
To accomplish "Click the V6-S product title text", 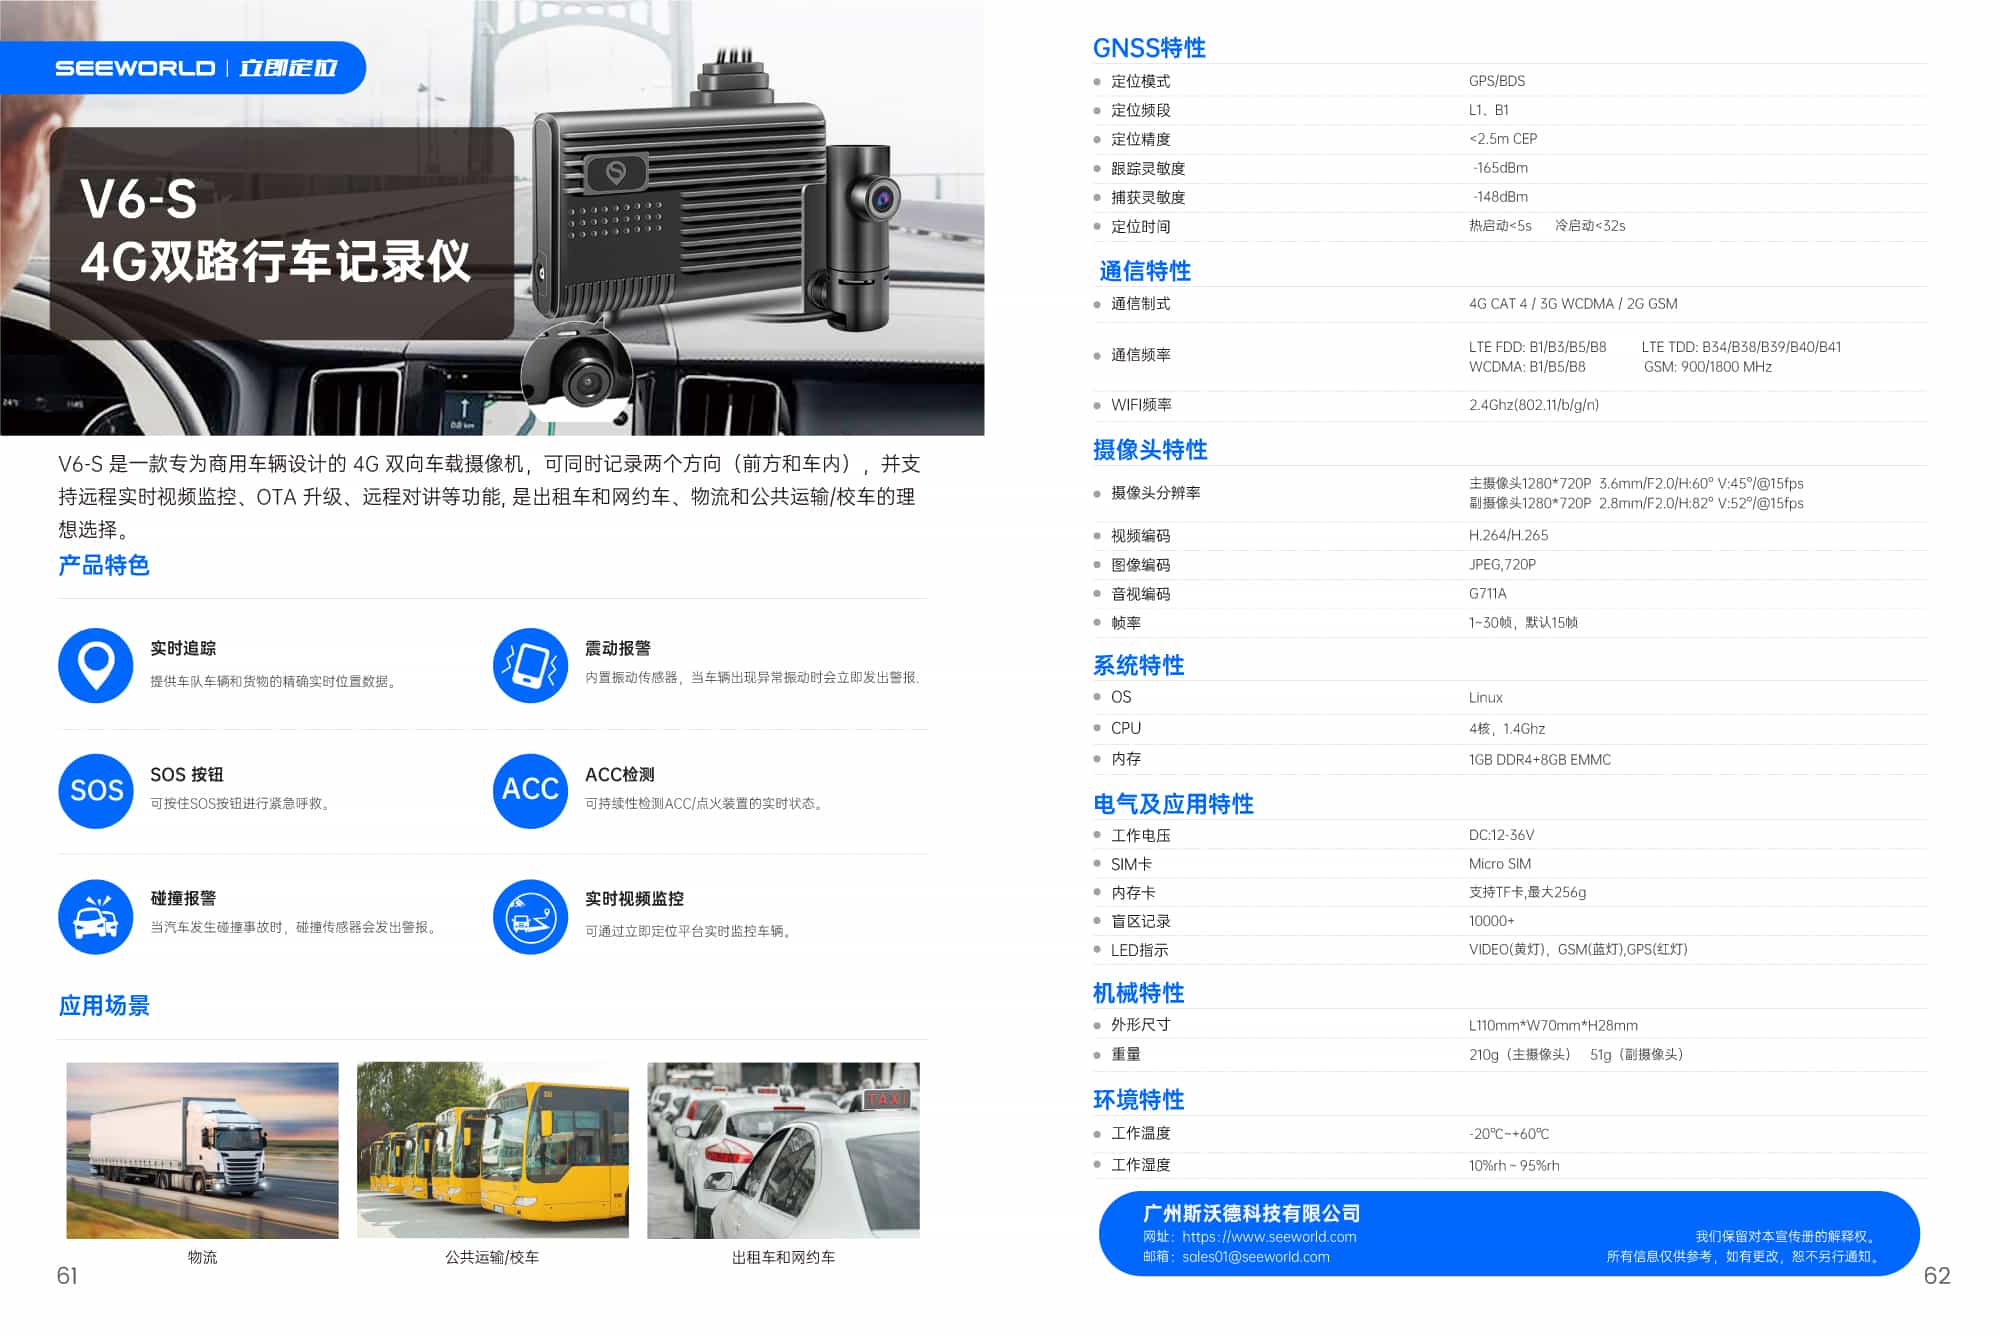I will (x=138, y=199).
